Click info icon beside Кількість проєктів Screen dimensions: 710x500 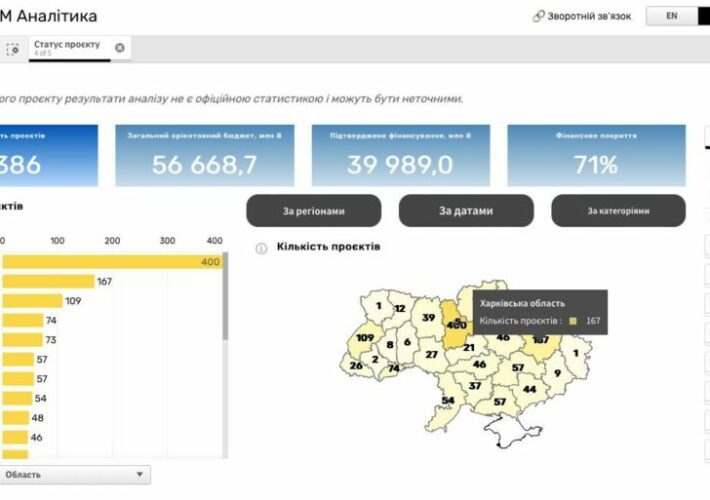261,247
